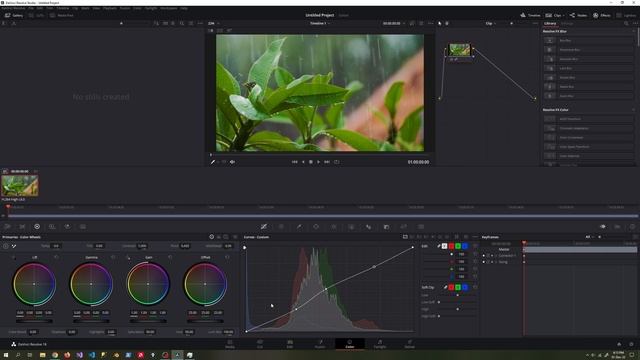
Task: Stop playback in the viewer
Action: [x=311, y=162]
